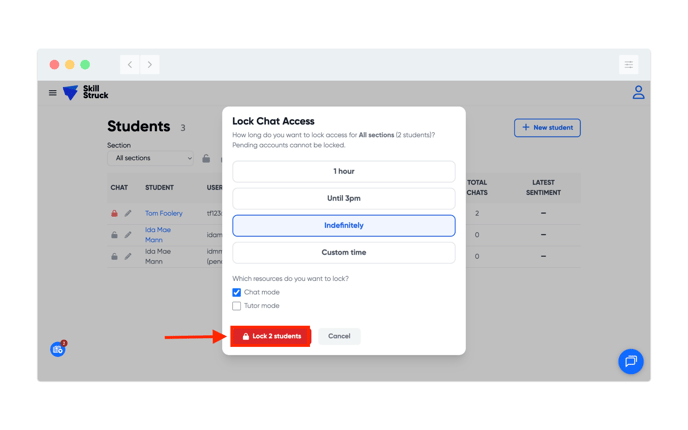Click the browser sidebar menu icon
Viewport: 688px width, 430px height.
coord(629,65)
